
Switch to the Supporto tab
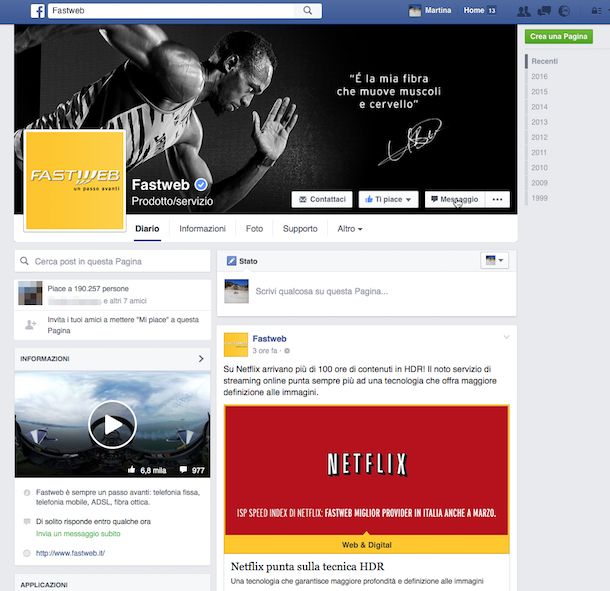[300, 229]
